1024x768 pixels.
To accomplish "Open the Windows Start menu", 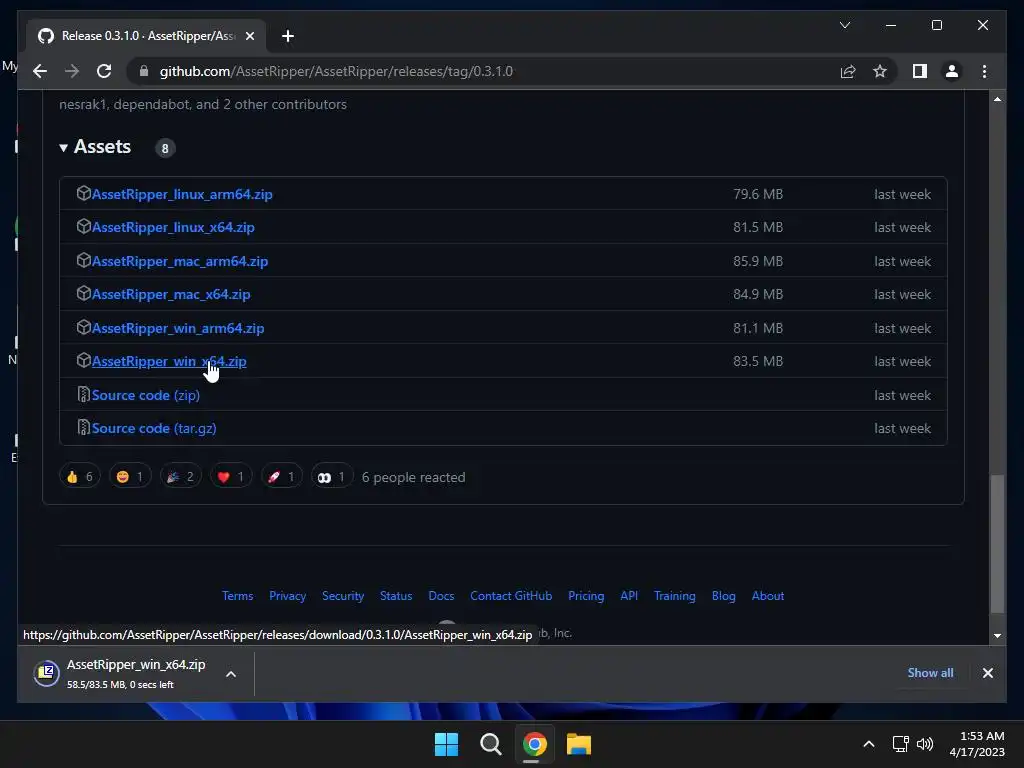I will click(446, 744).
